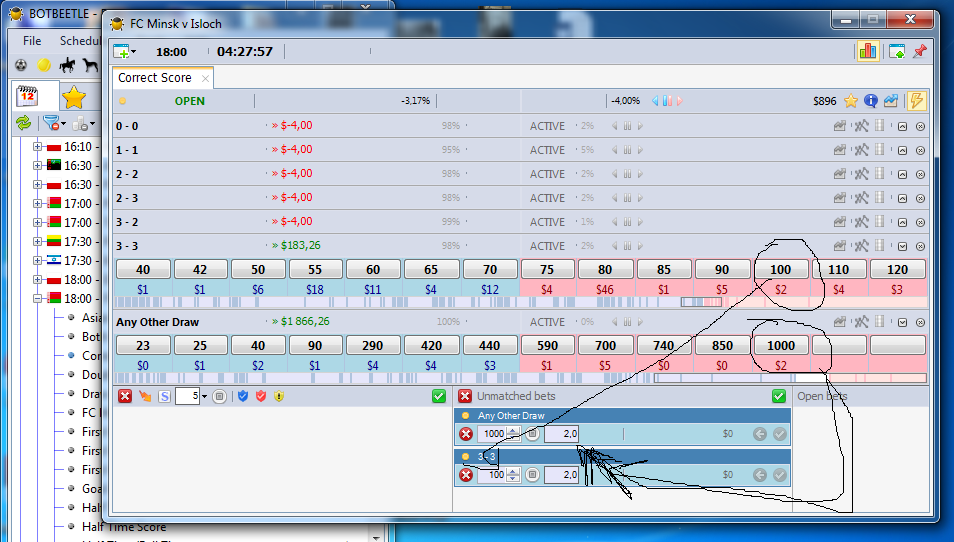Click the pause icon in the 1 - 1 row

[x=627, y=150]
